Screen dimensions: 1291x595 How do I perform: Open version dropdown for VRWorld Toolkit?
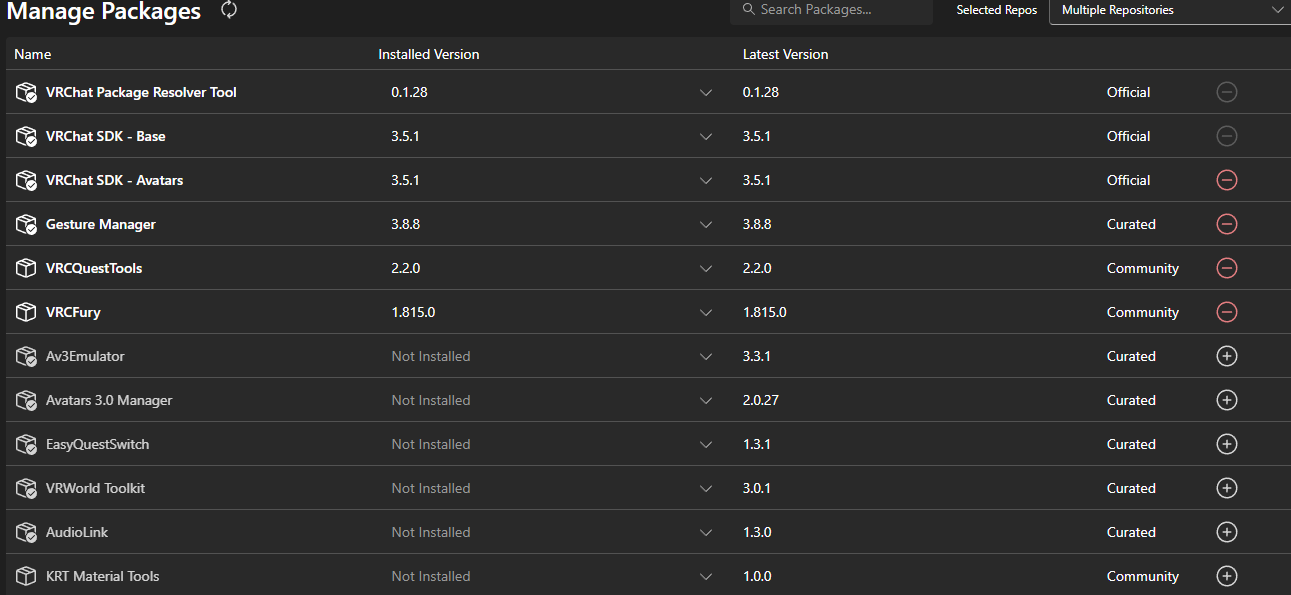pos(706,488)
